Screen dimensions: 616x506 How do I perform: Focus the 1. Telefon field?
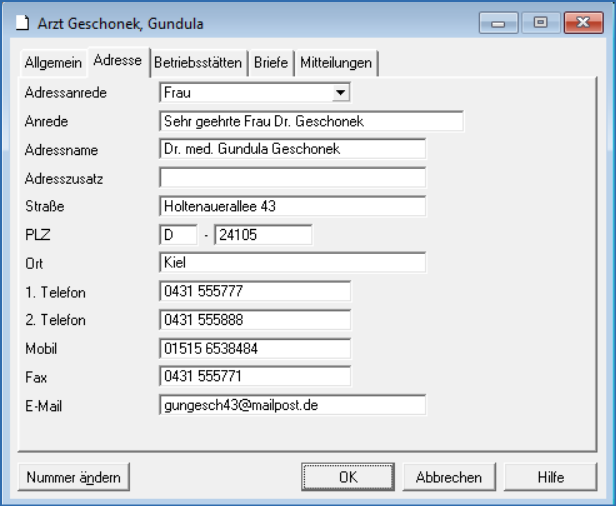tap(255, 291)
